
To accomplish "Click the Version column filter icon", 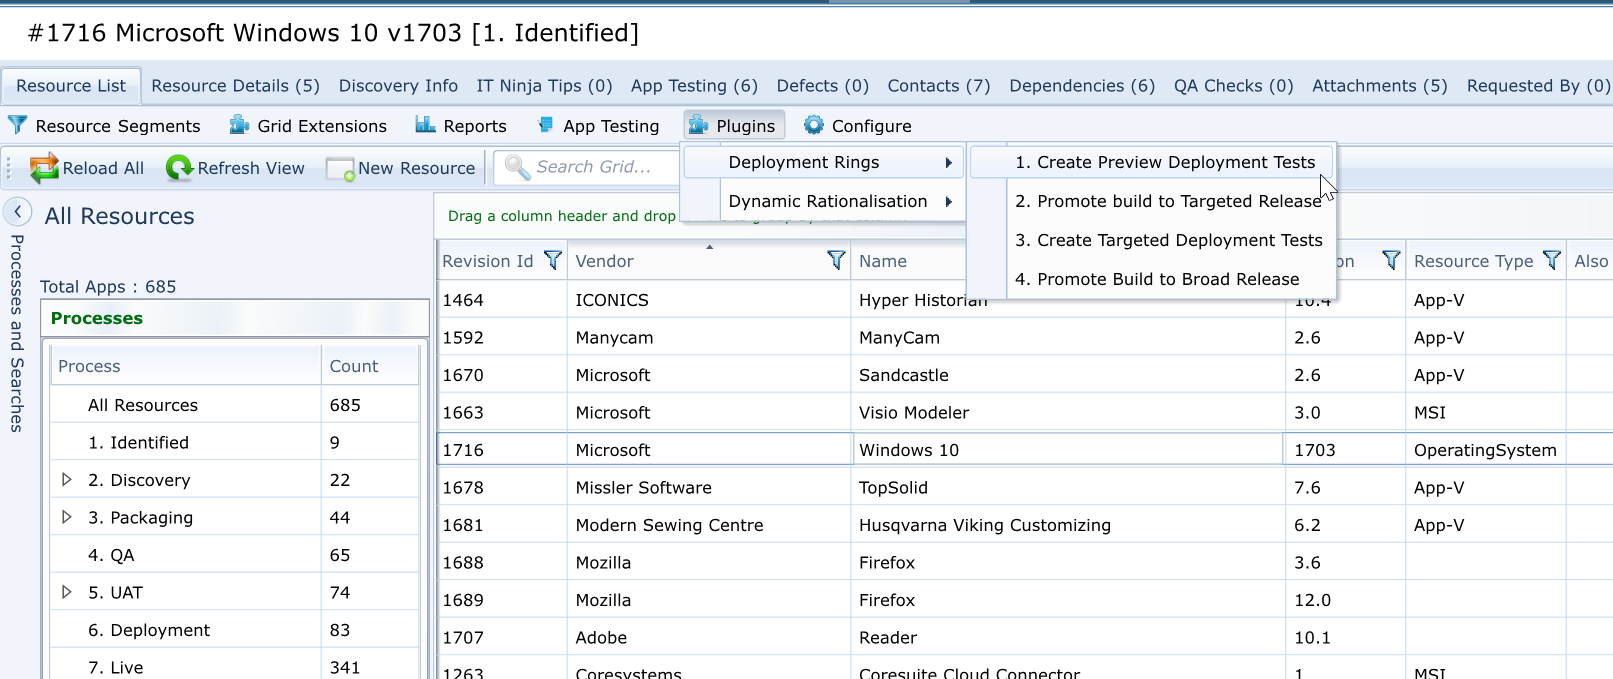I will (1390, 260).
